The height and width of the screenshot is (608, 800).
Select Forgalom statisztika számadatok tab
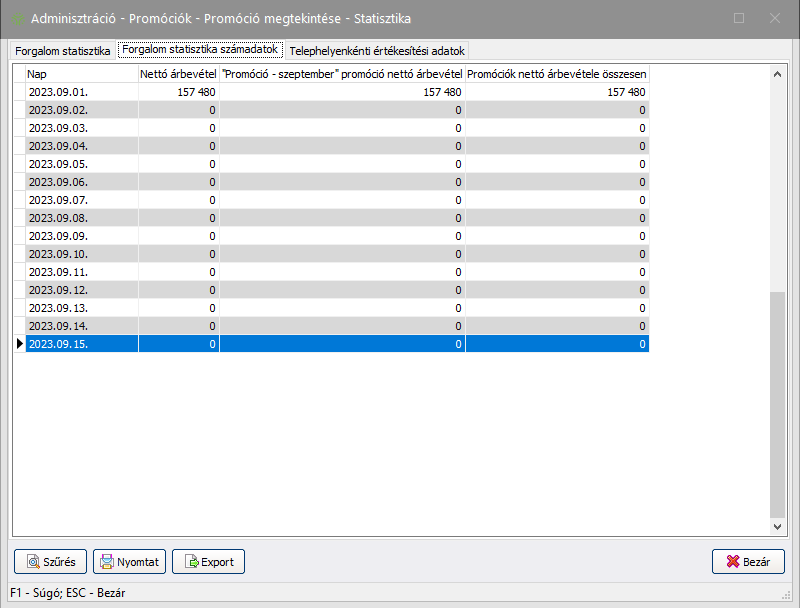(200, 49)
